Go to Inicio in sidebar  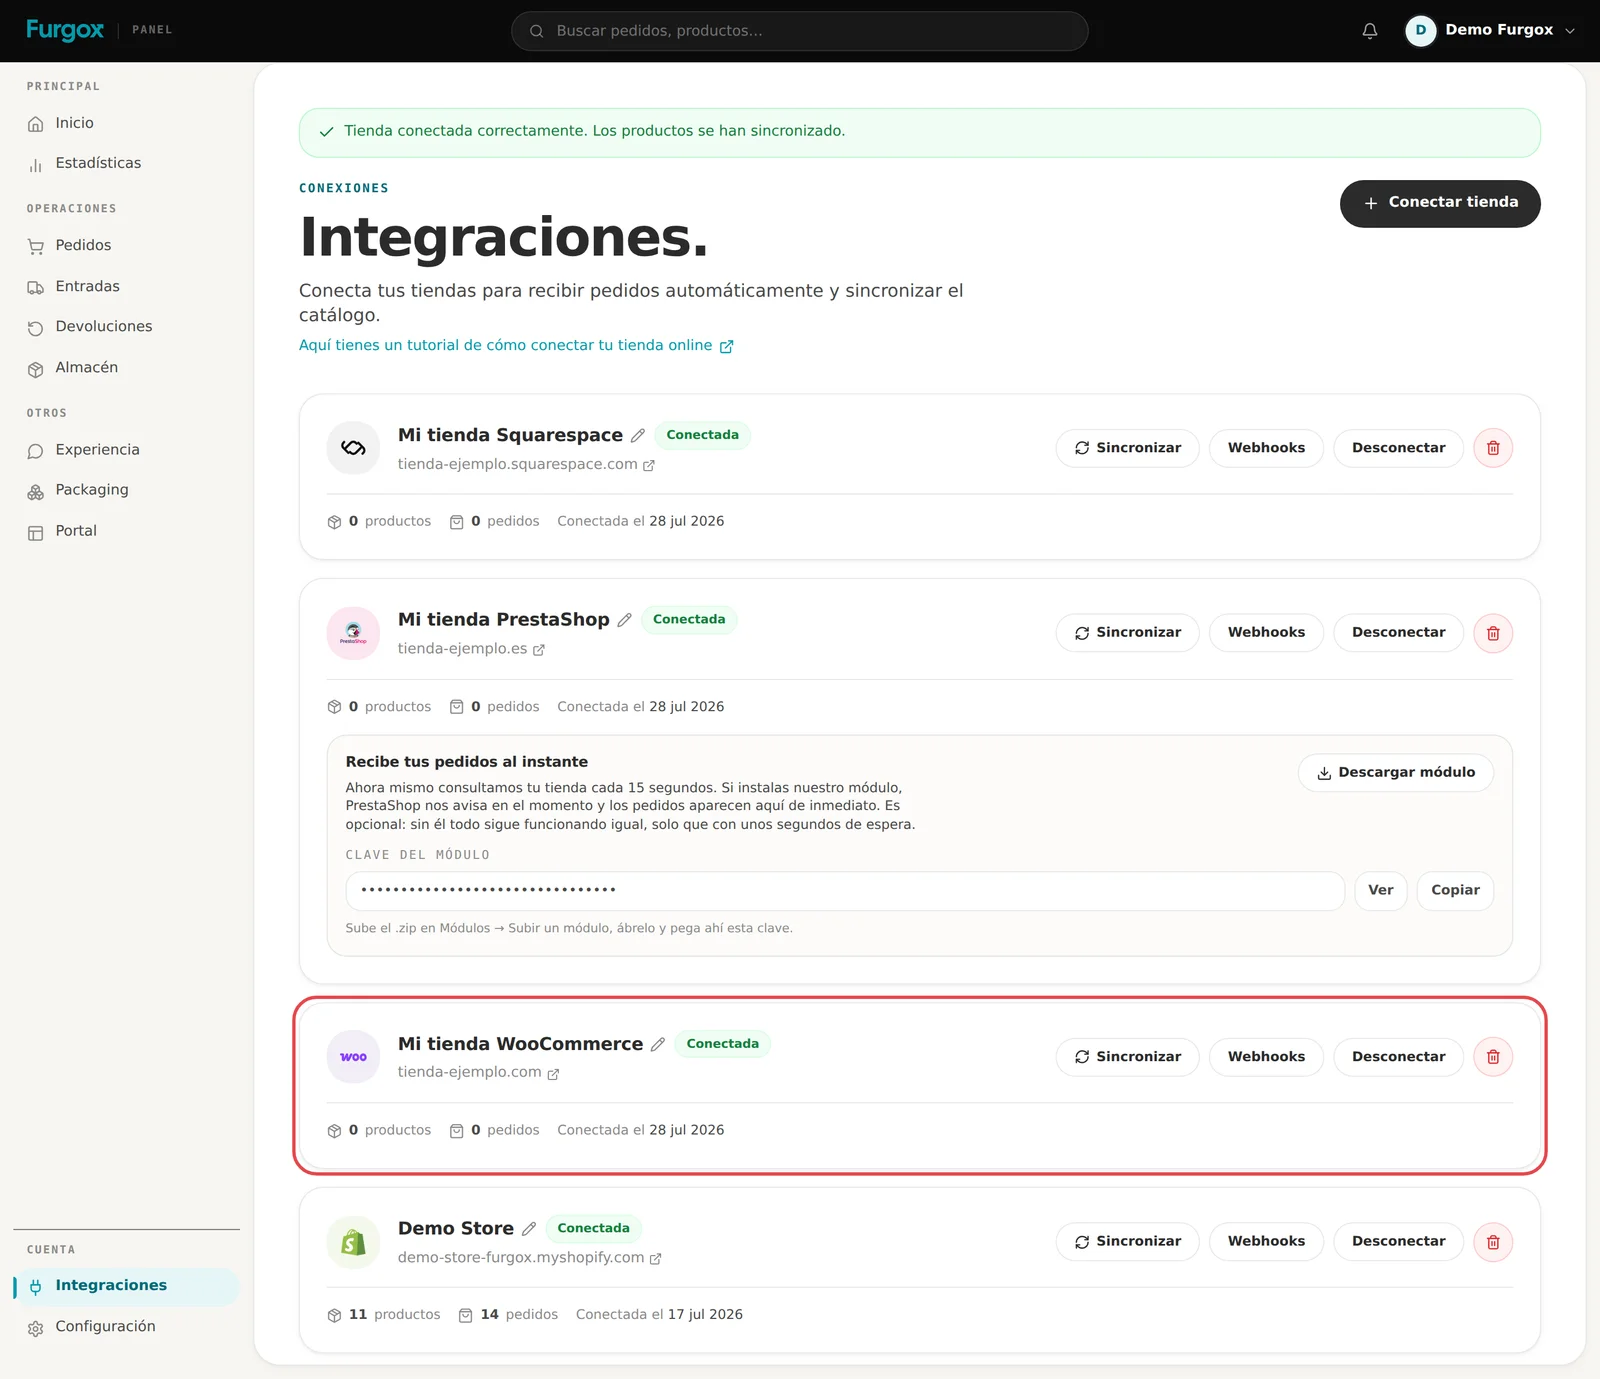point(127,123)
